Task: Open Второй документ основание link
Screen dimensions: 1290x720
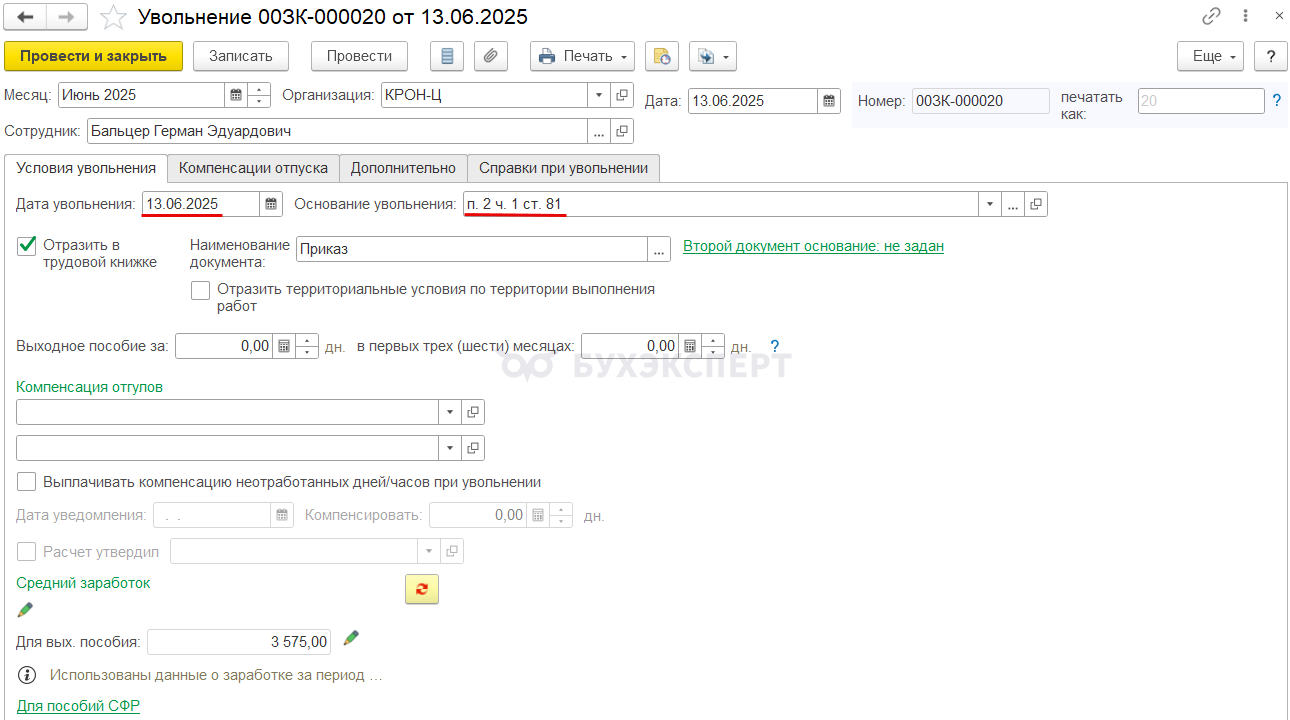Action: pyautogui.click(x=813, y=246)
